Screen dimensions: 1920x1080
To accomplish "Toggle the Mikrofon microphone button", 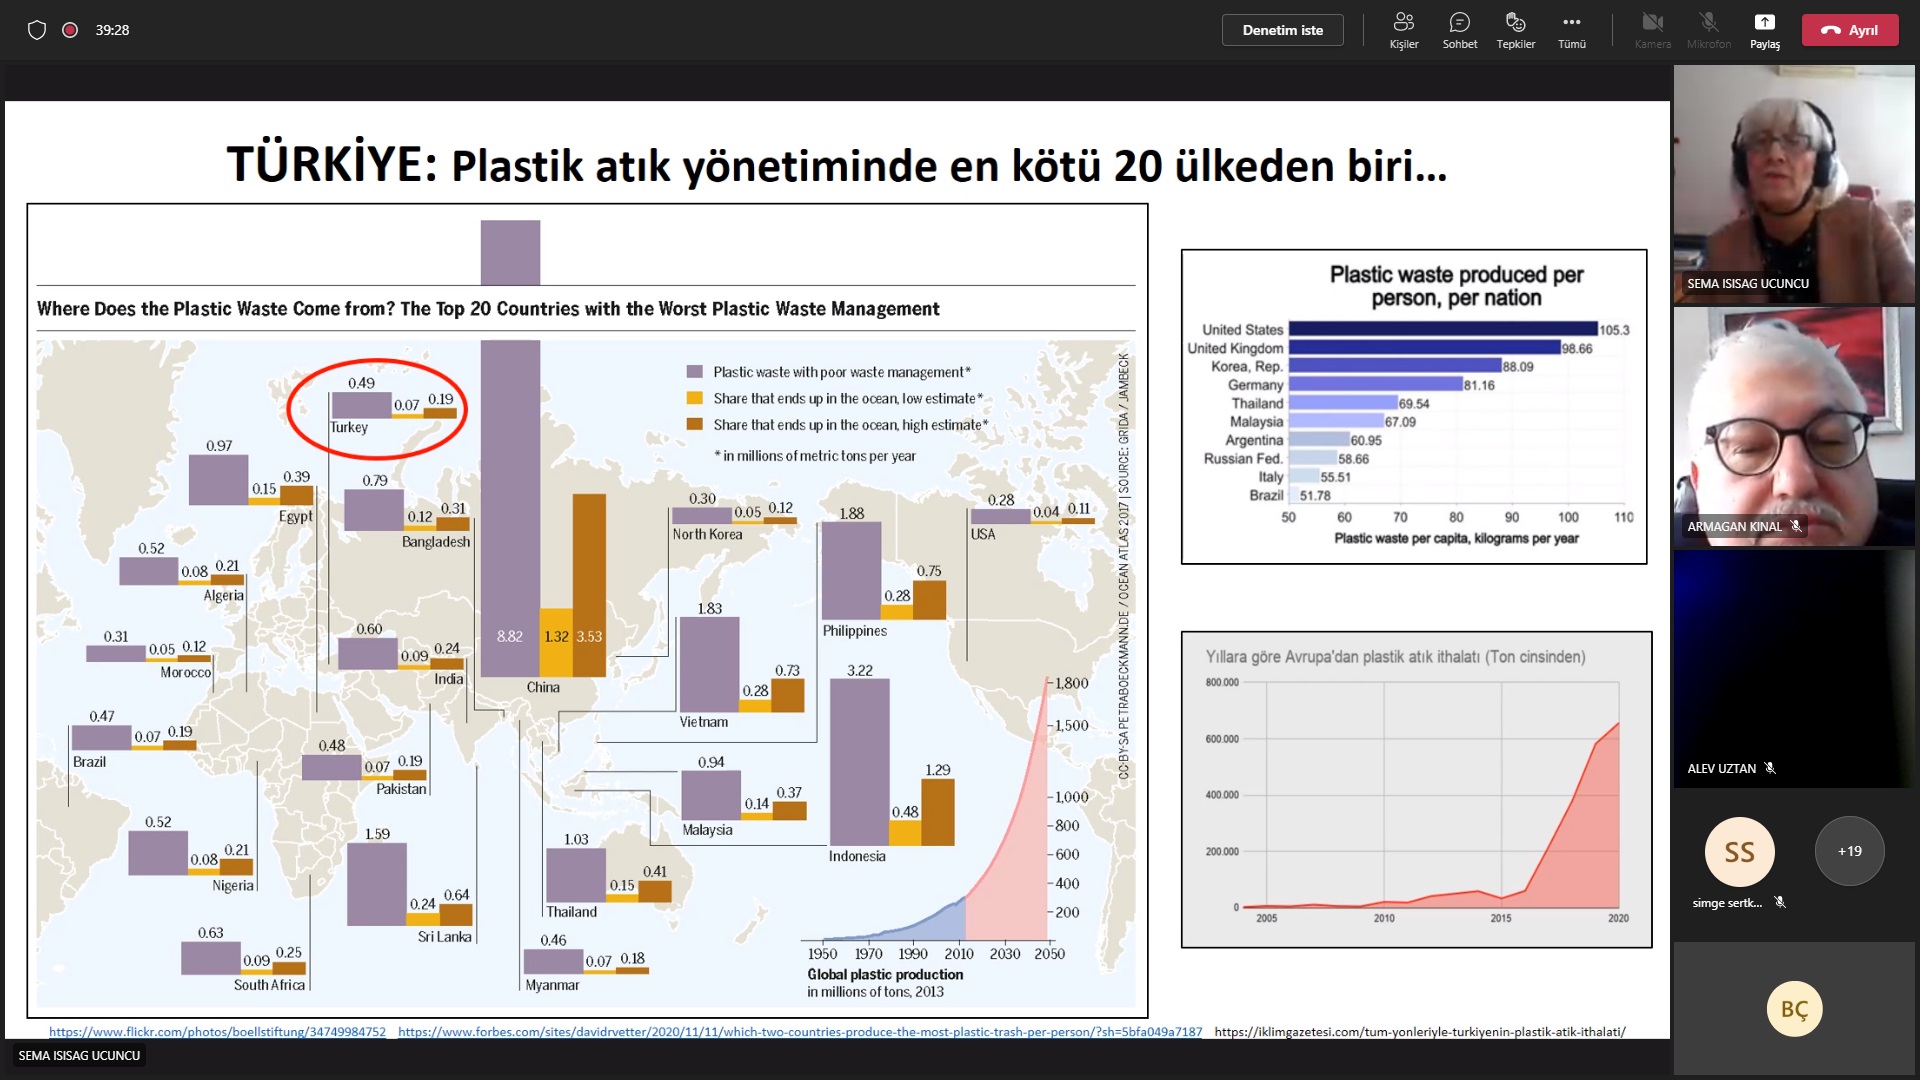I will (1708, 30).
